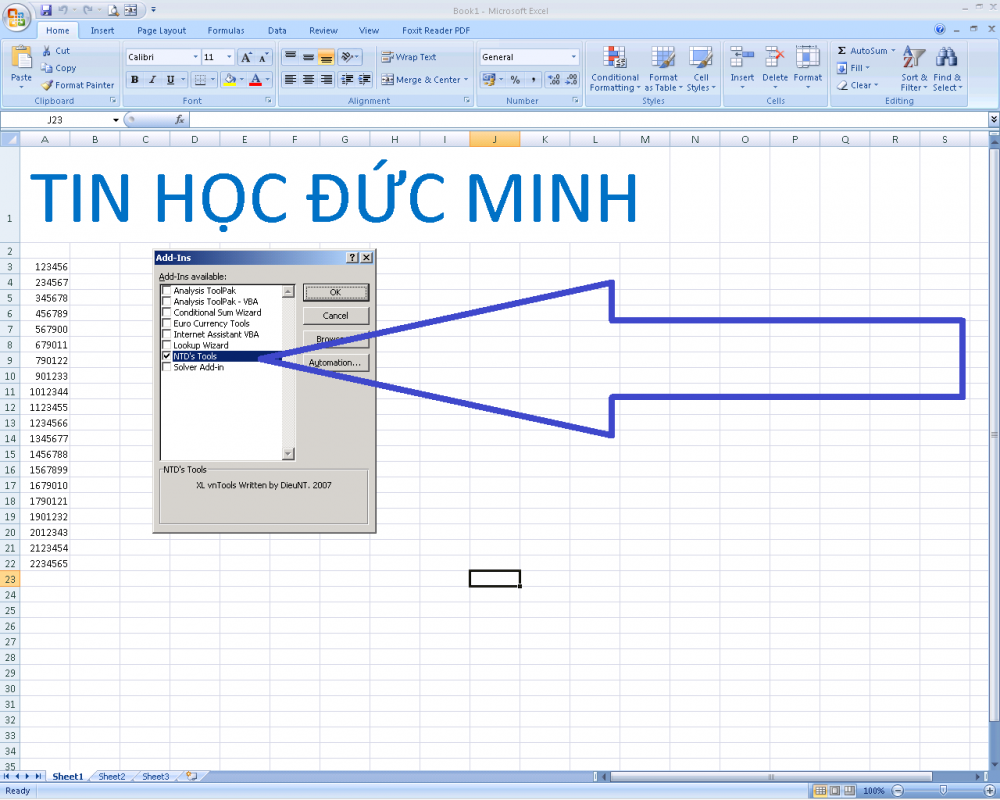Confirm Add-Ins dialog with OK
Image resolution: width=1000 pixels, height=800 pixels.
[x=335, y=292]
